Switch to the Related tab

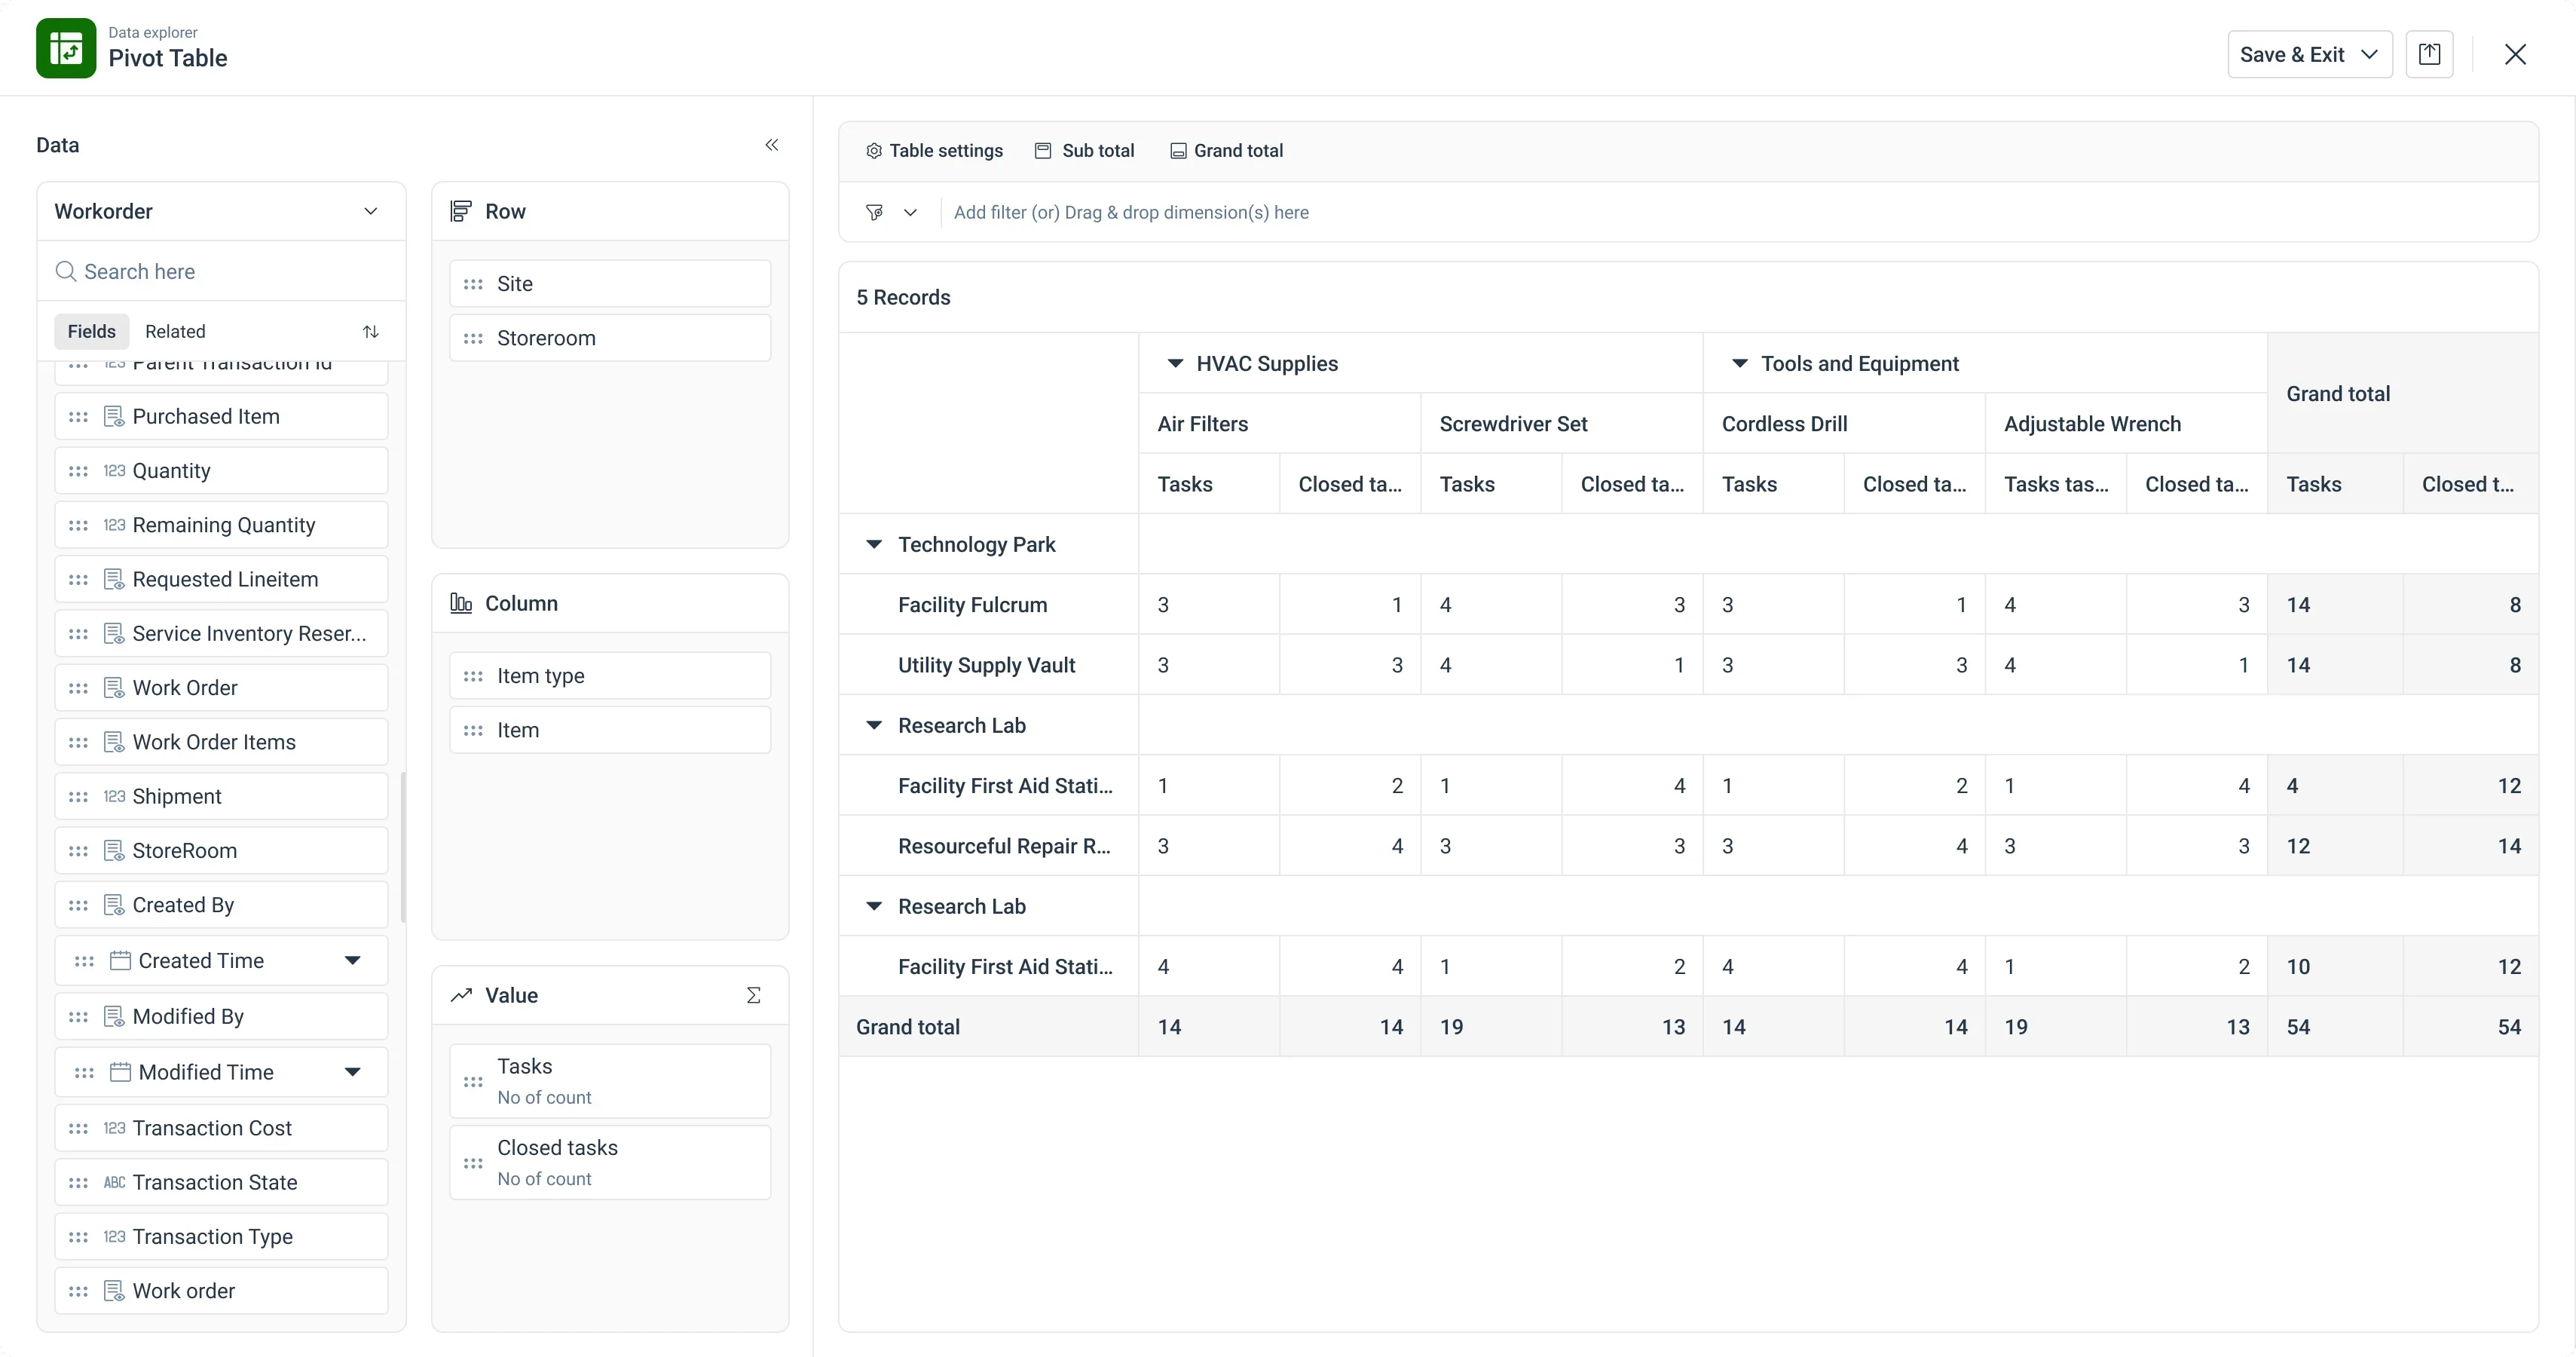tap(175, 331)
